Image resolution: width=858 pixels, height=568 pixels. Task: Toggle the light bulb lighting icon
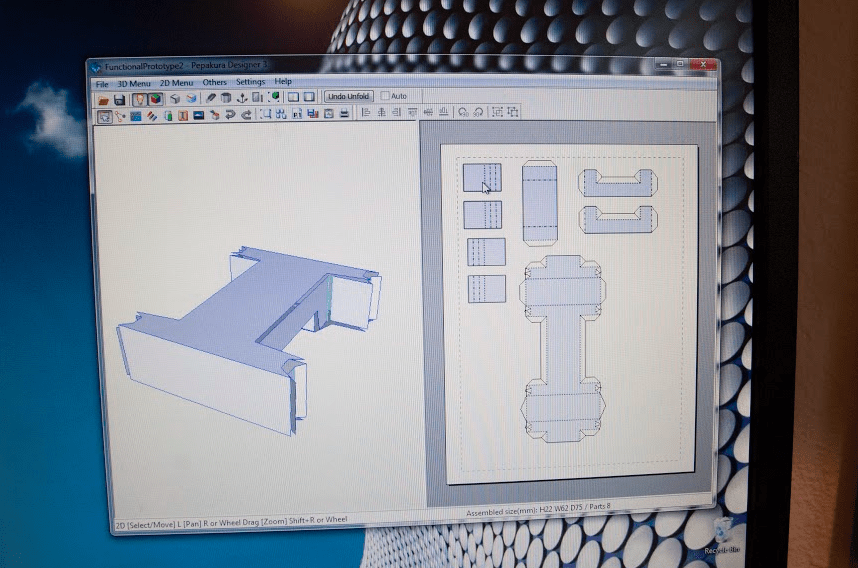click(140, 99)
